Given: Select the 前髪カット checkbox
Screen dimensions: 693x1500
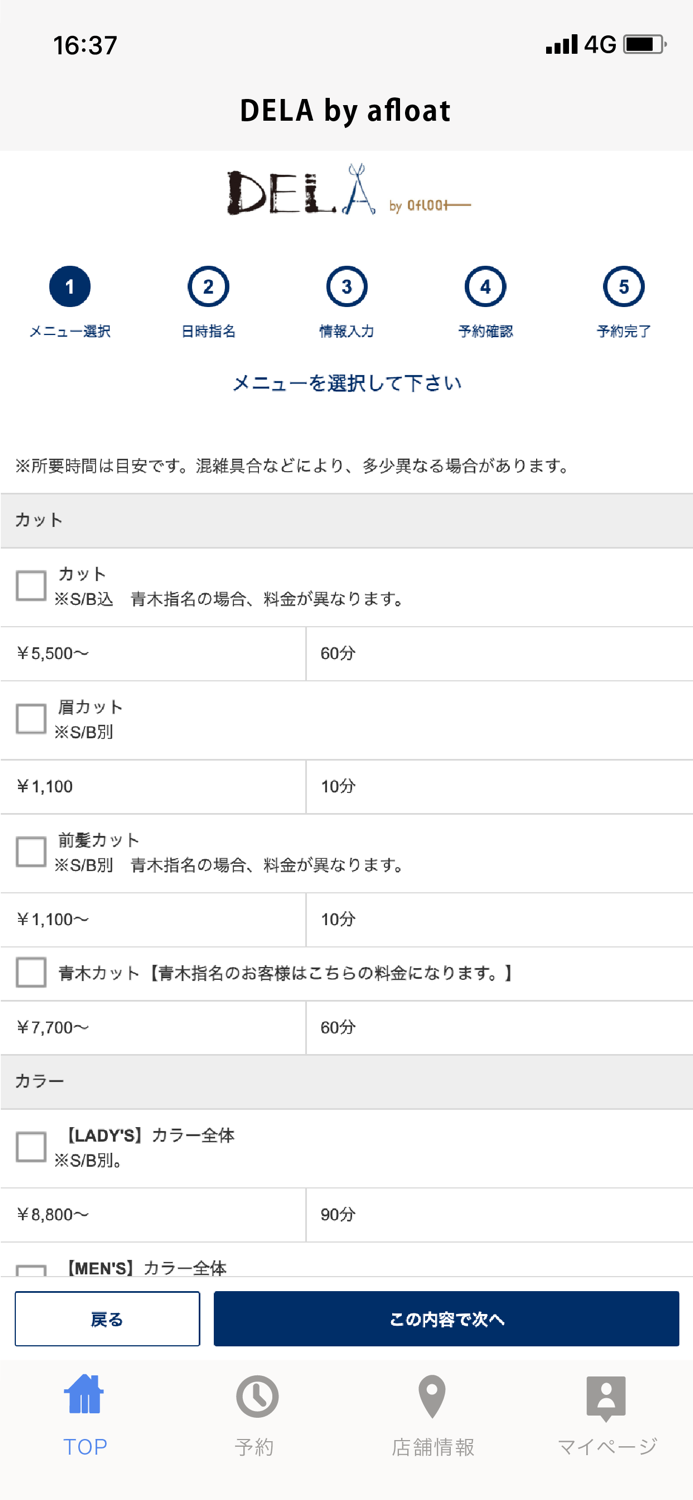Looking at the screenshot, I should 31,852.
